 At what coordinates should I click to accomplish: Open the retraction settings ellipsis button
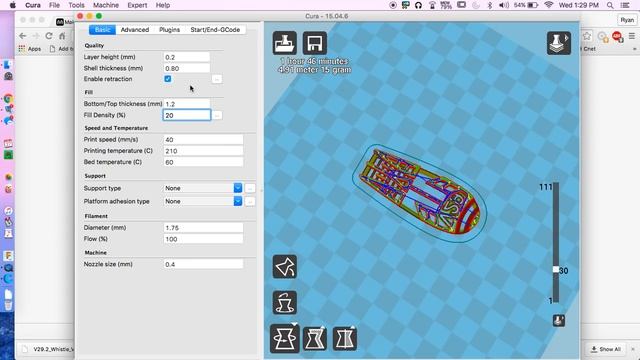point(217,79)
